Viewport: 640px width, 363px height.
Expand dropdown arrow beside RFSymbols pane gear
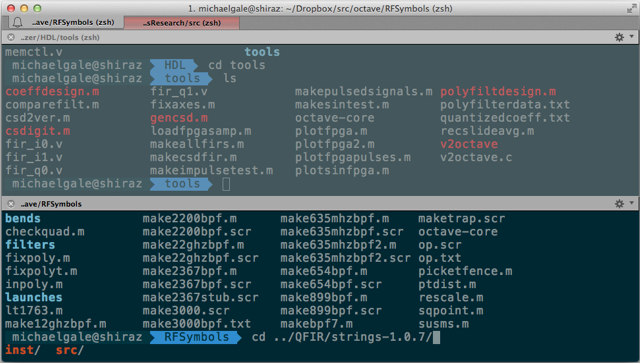pyautogui.click(x=632, y=203)
